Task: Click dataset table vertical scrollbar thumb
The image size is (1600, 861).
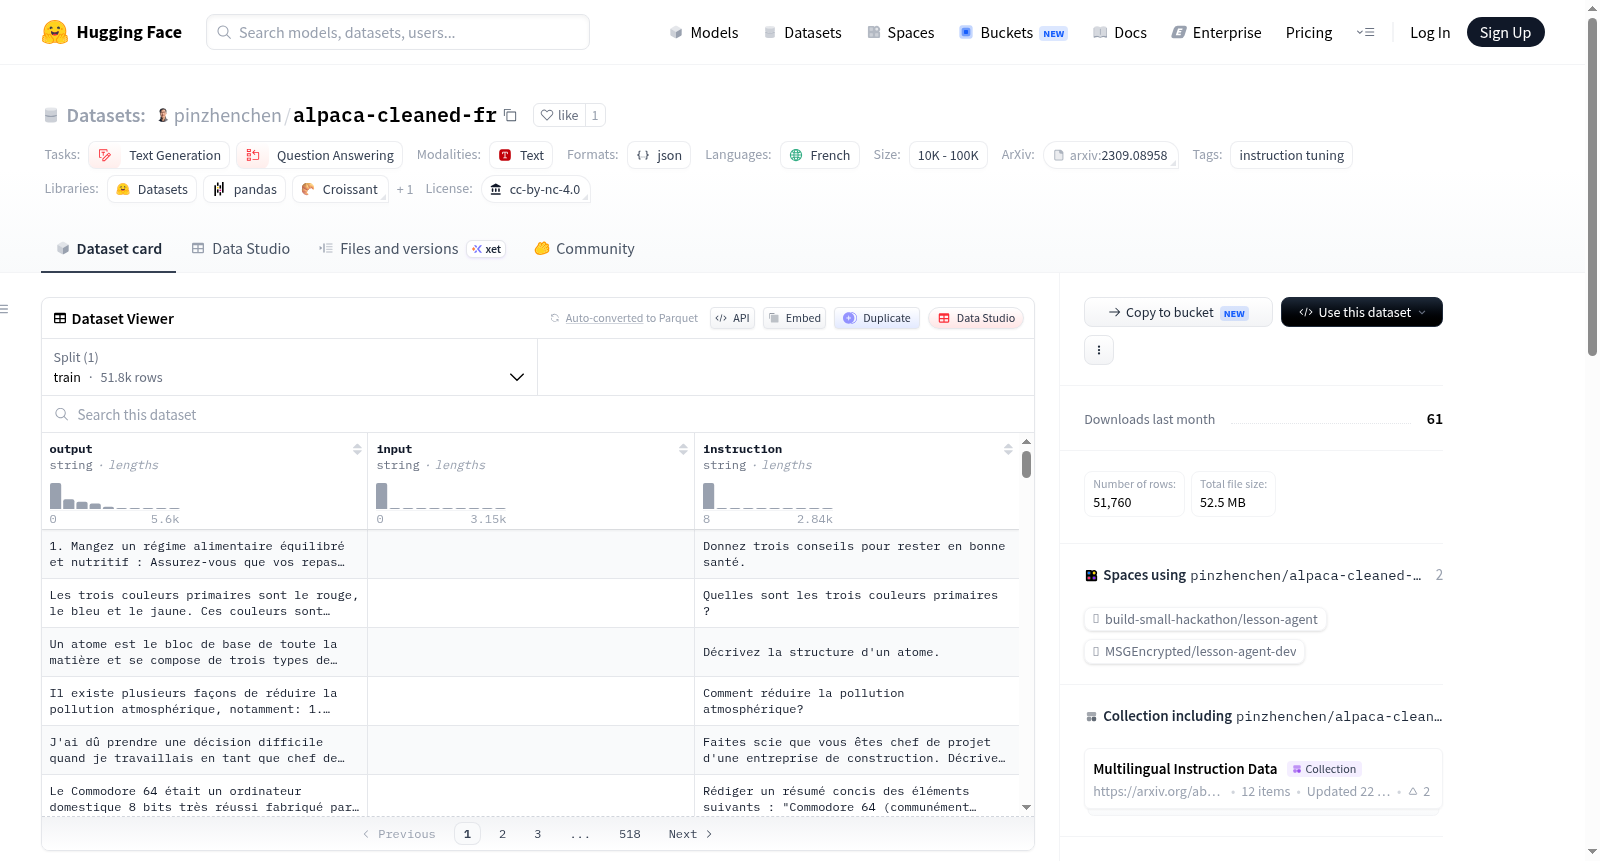Action: [1026, 465]
